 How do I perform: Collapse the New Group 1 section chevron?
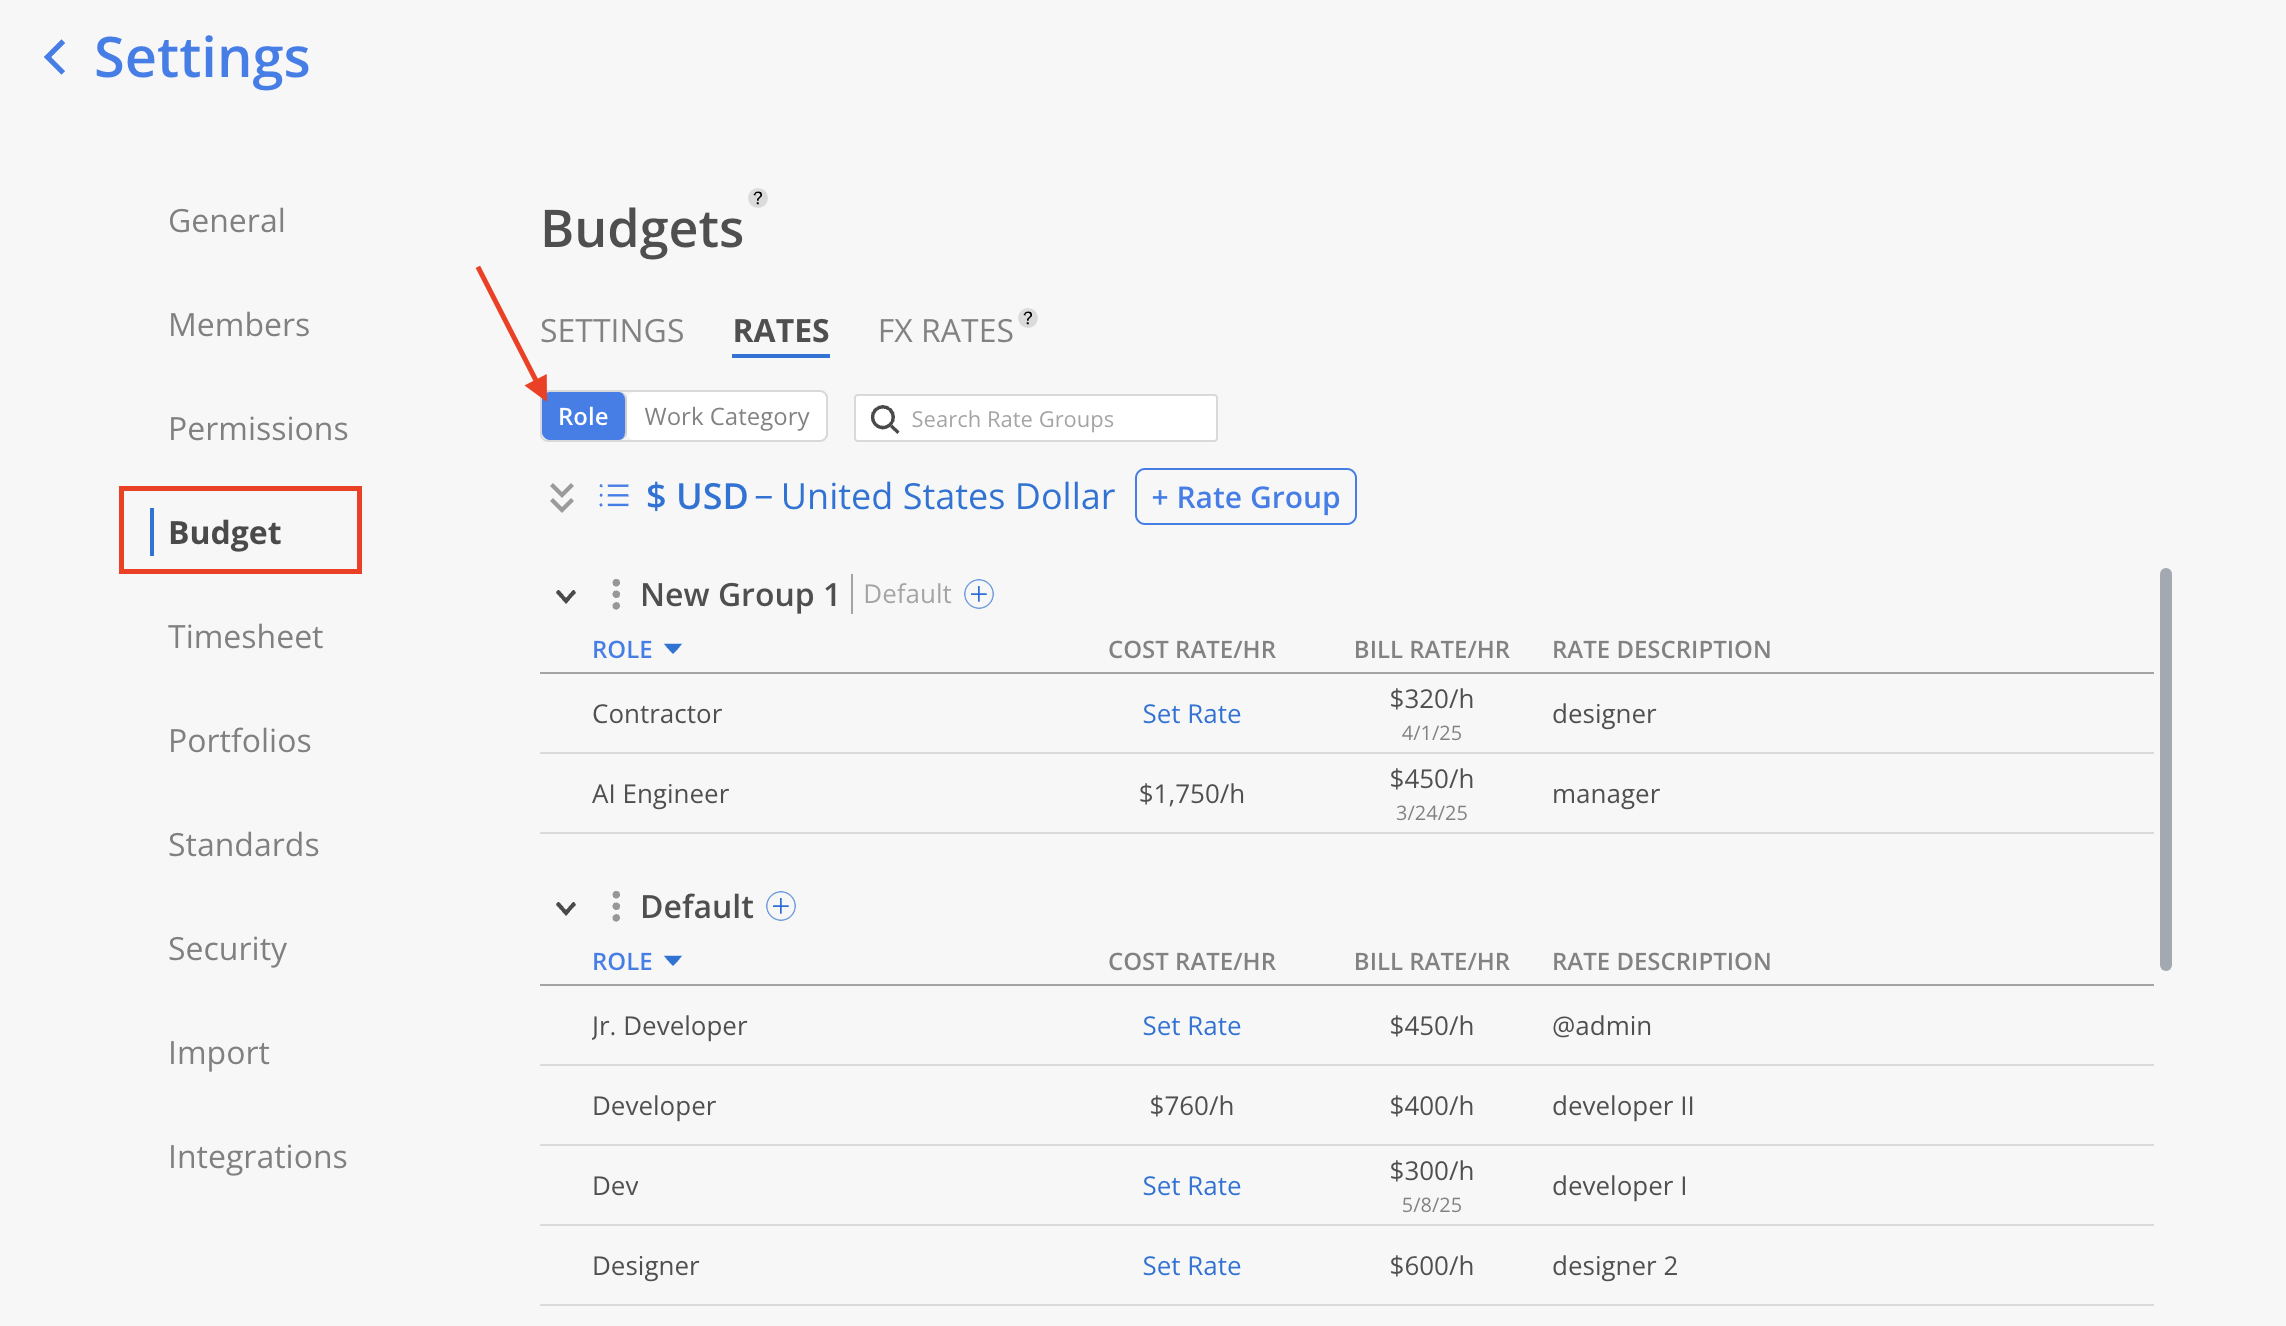[x=566, y=596]
